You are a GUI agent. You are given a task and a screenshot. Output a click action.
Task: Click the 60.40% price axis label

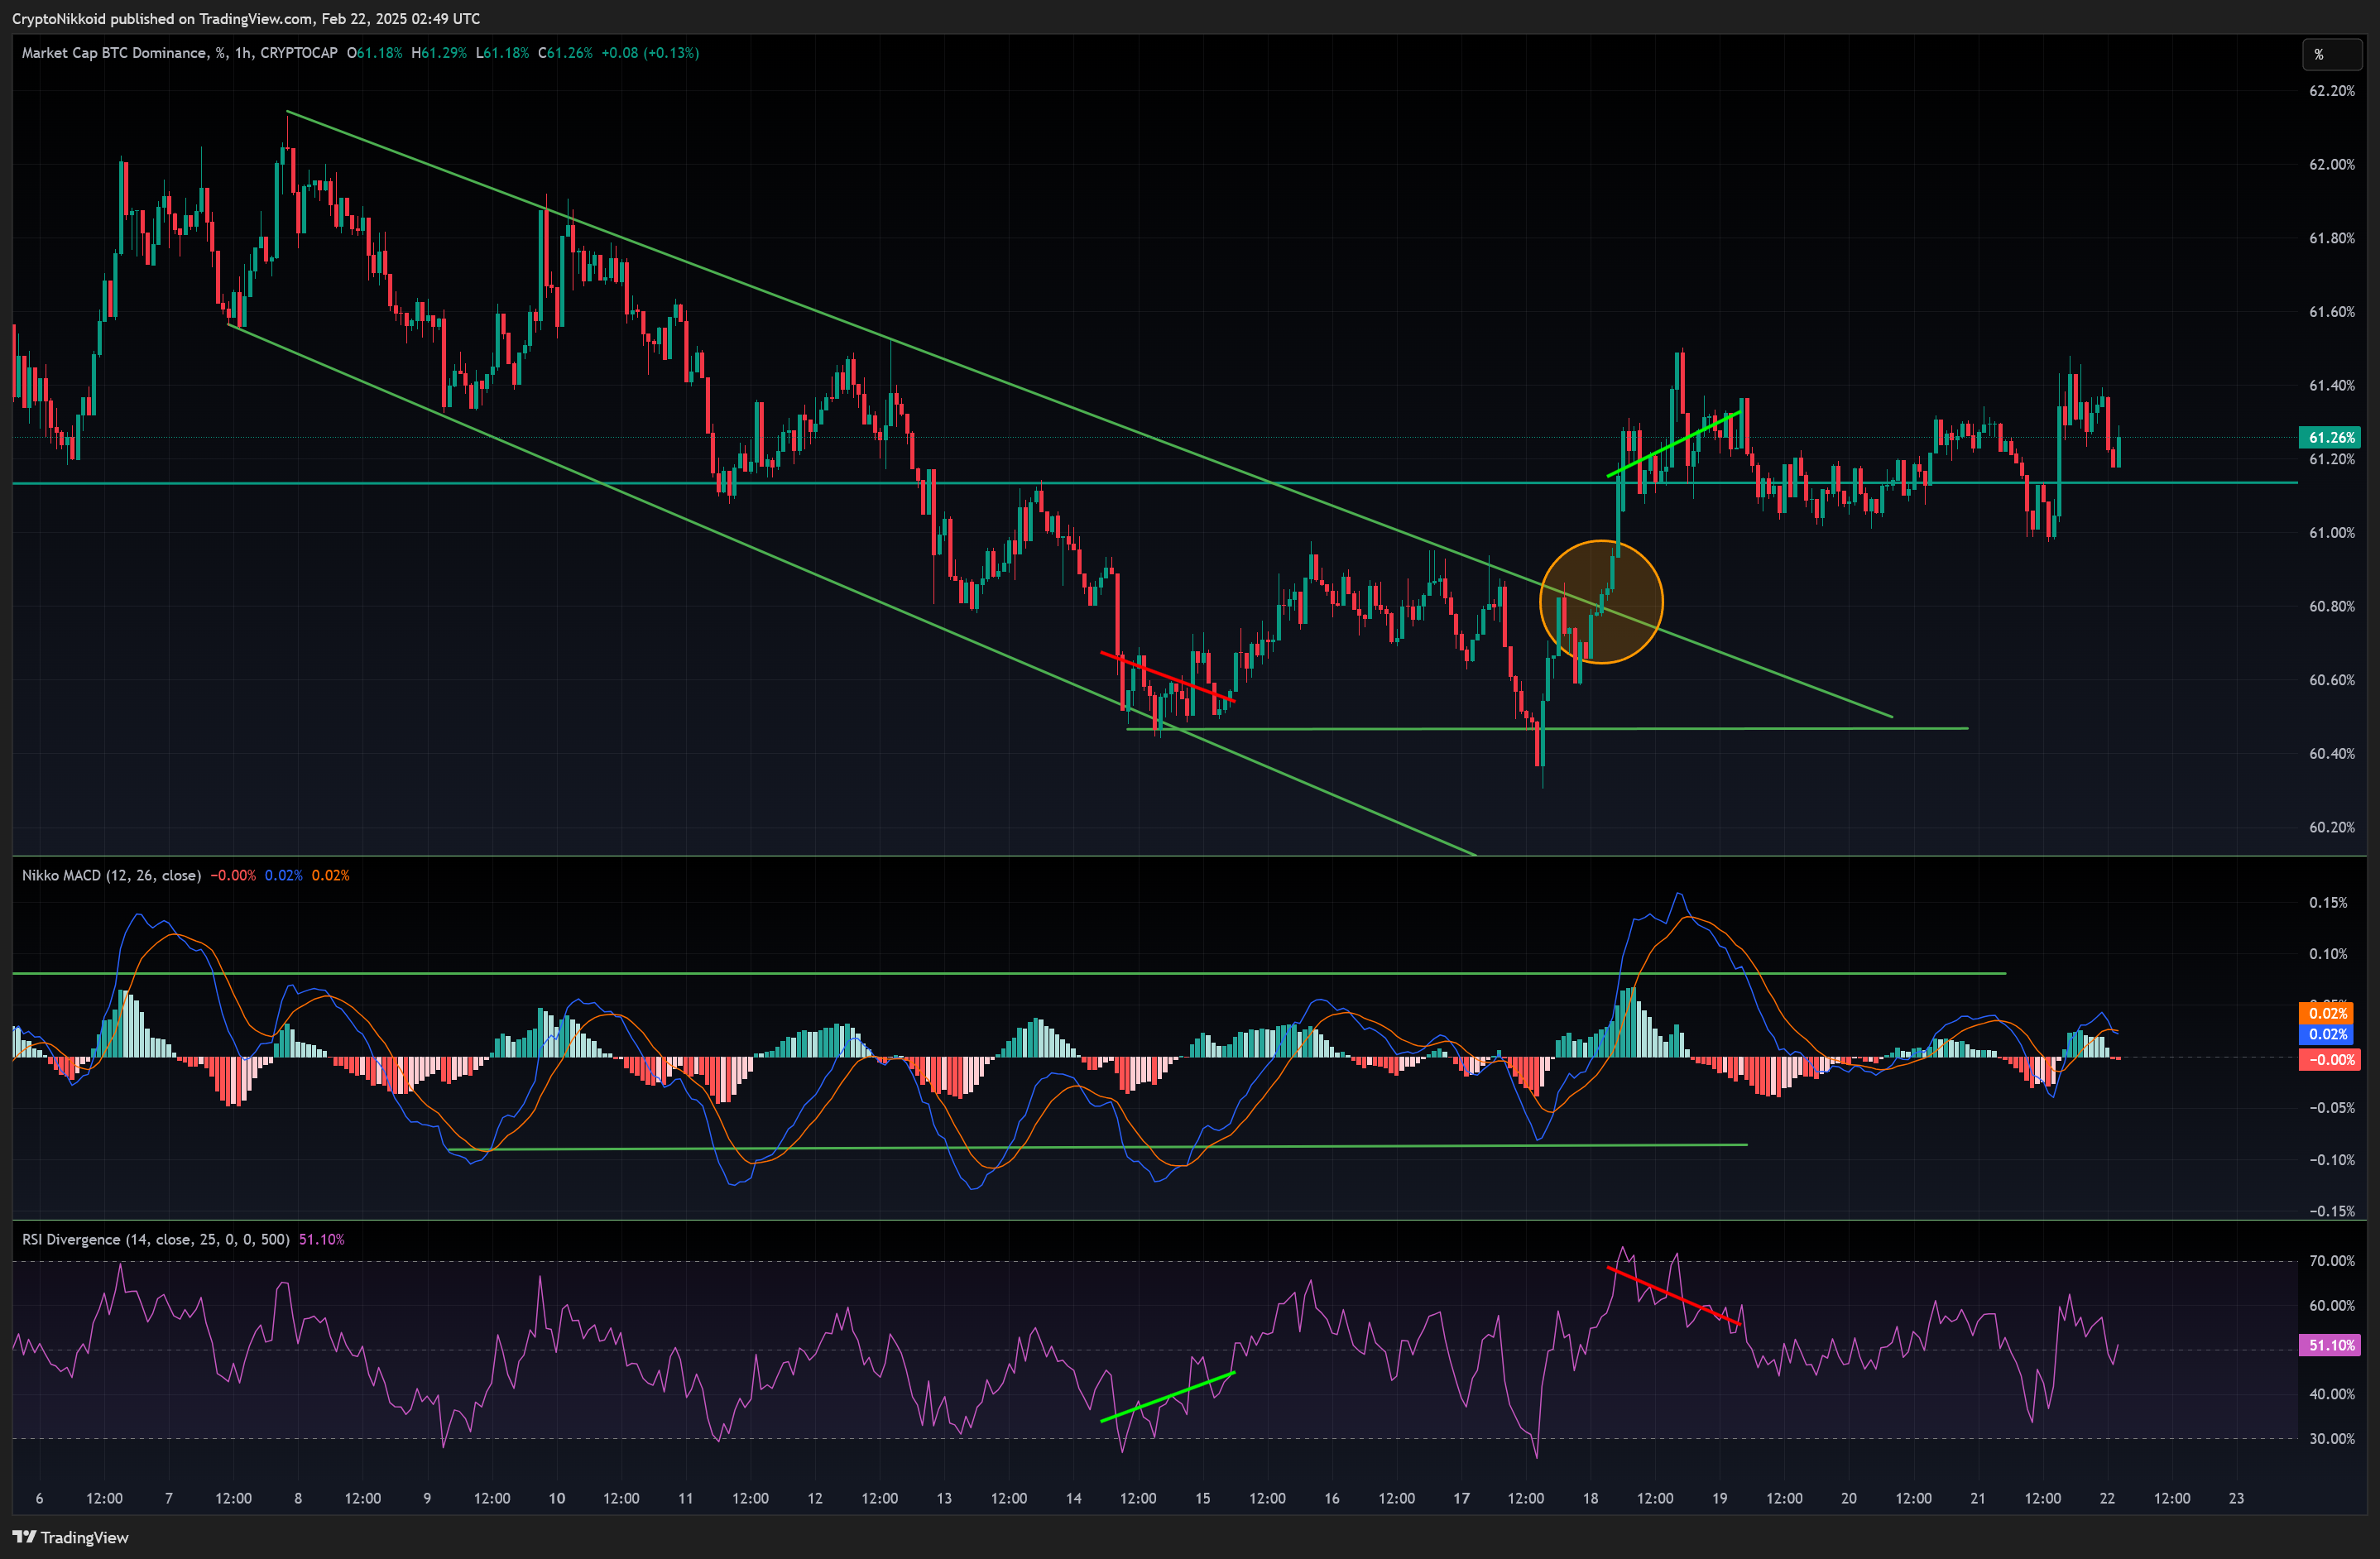click(2331, 754)
